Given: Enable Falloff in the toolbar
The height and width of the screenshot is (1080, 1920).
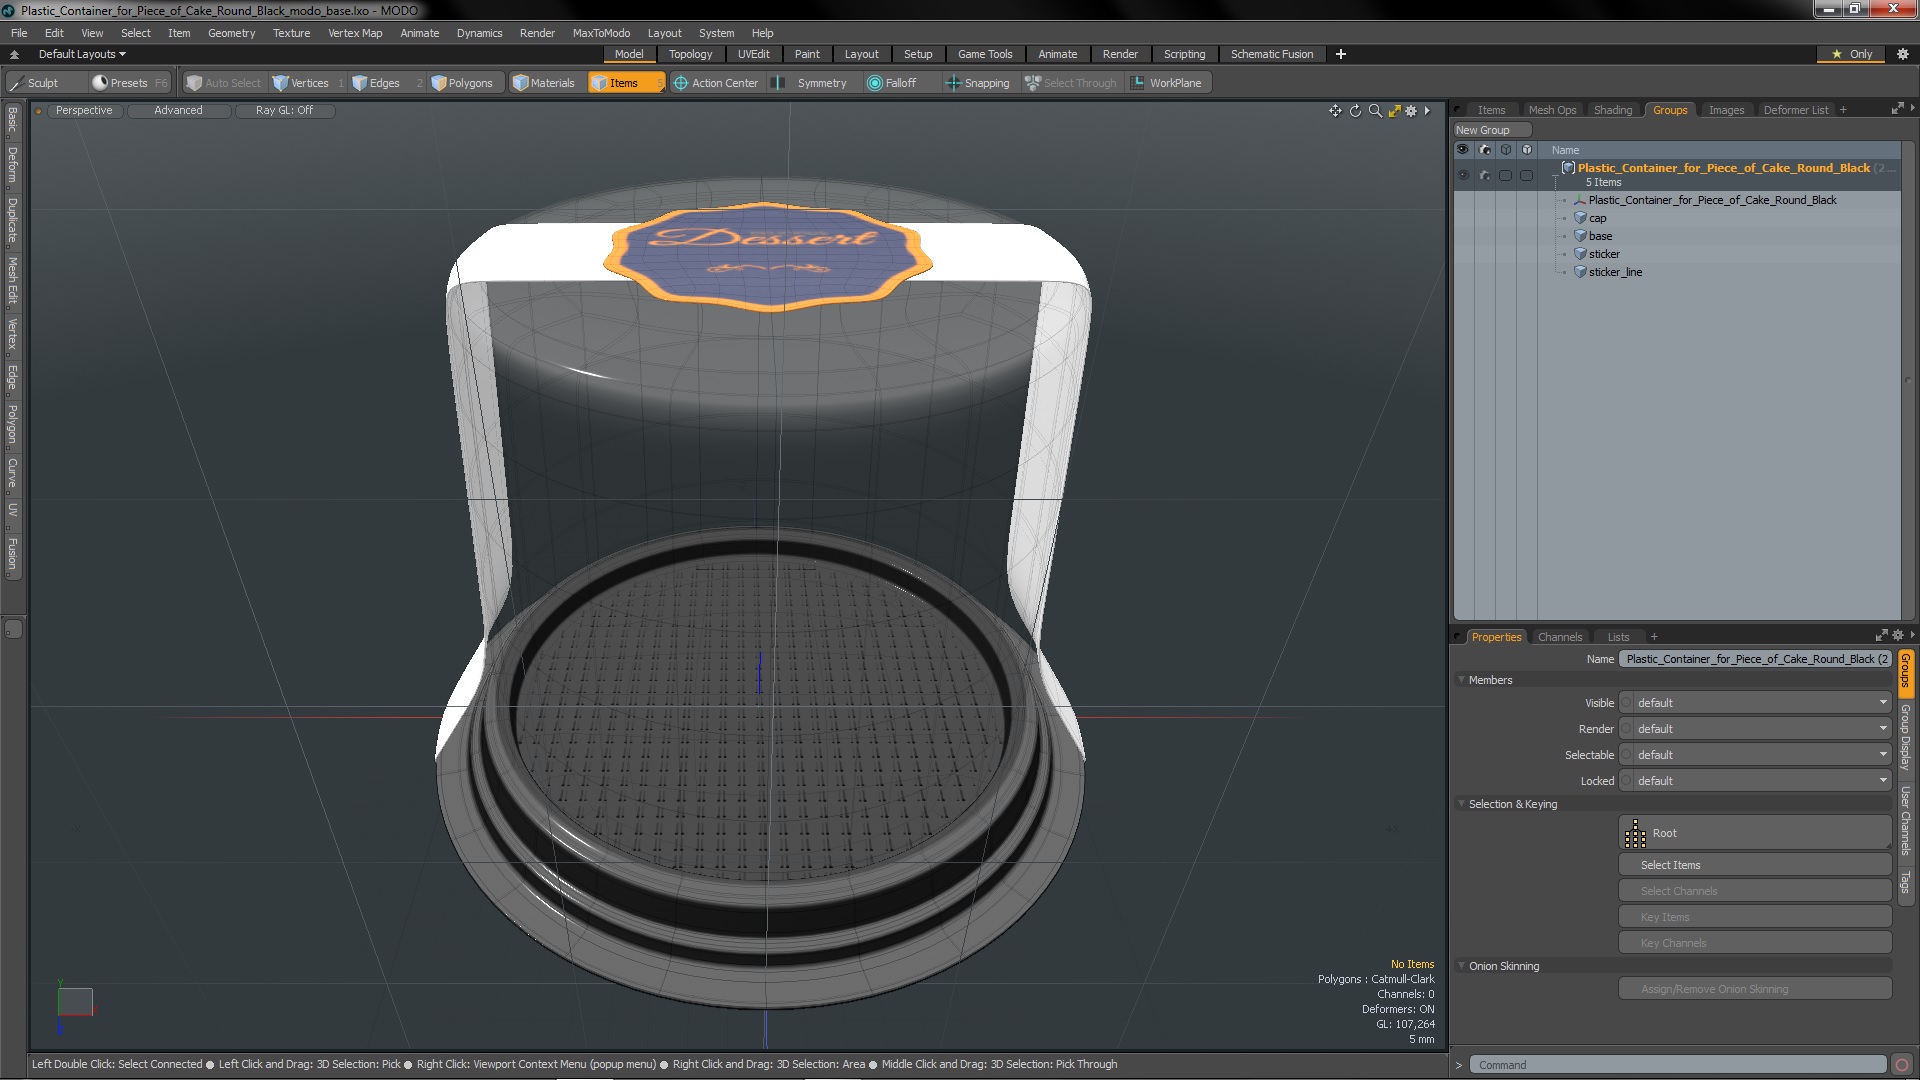Looking at the screenshot, I should (891, 83).
